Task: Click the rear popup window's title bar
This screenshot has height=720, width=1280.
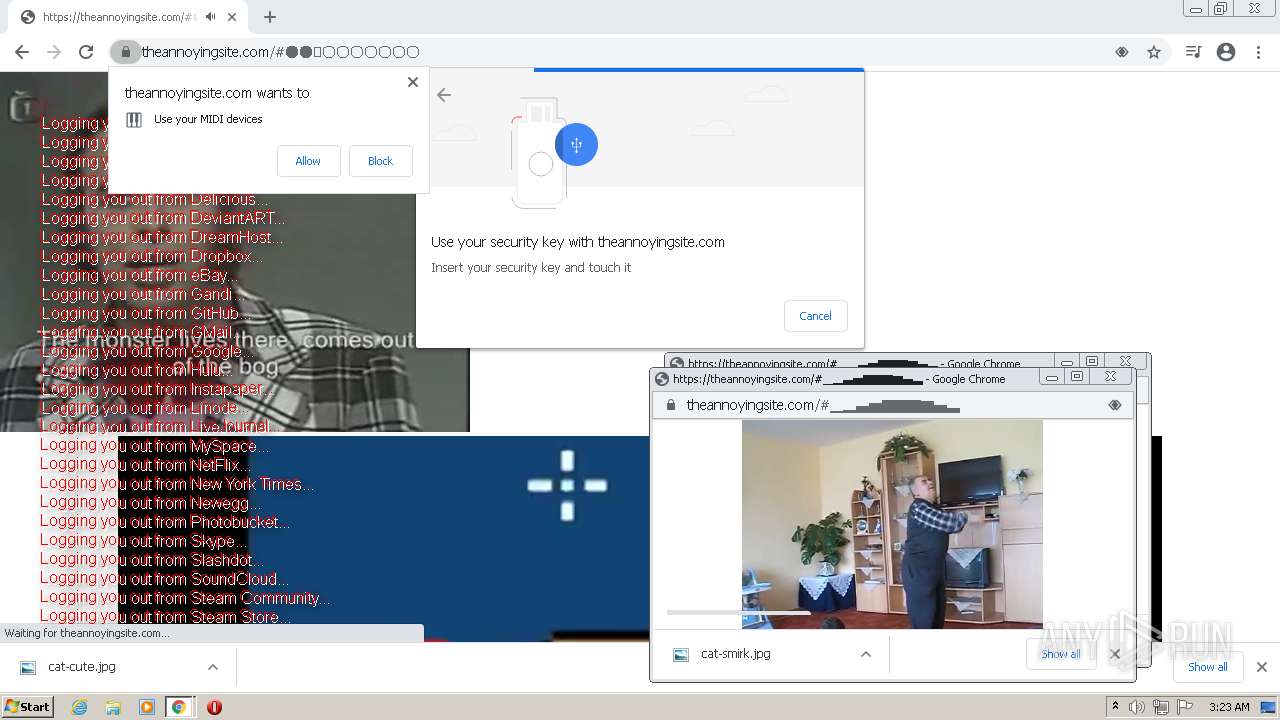Action: tap(860, 362)
